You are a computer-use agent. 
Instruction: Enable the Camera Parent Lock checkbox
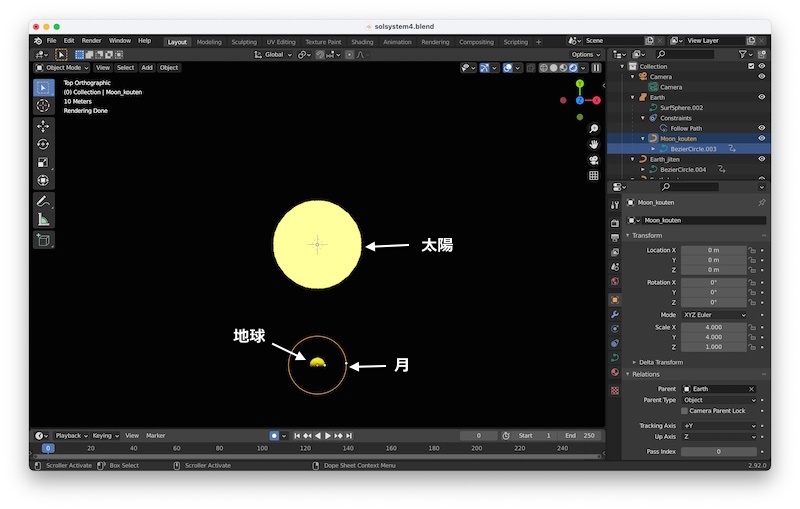pyautogui.click(x=685, y=411)
